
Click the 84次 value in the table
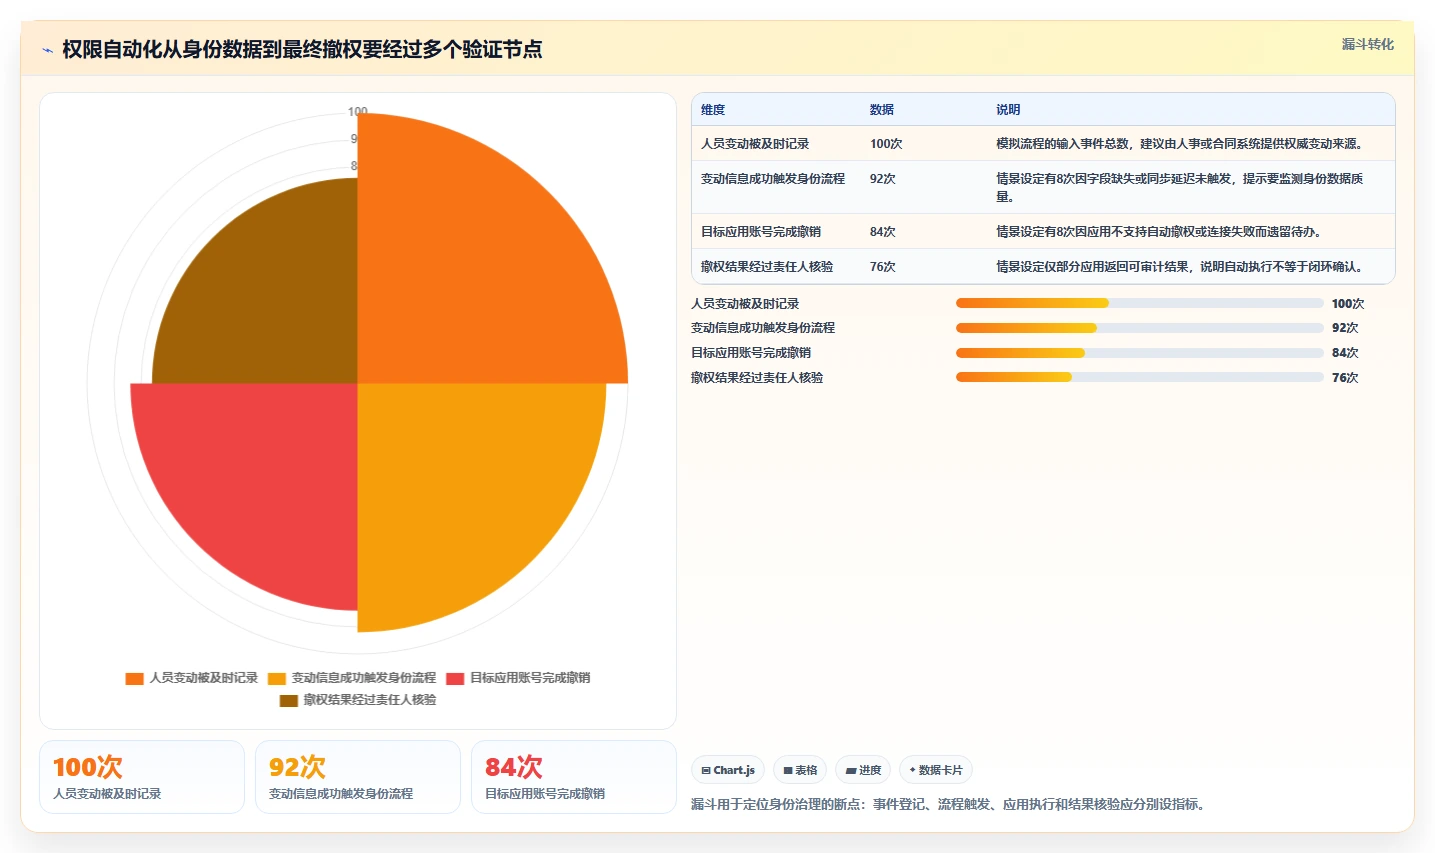coord(883,232)
